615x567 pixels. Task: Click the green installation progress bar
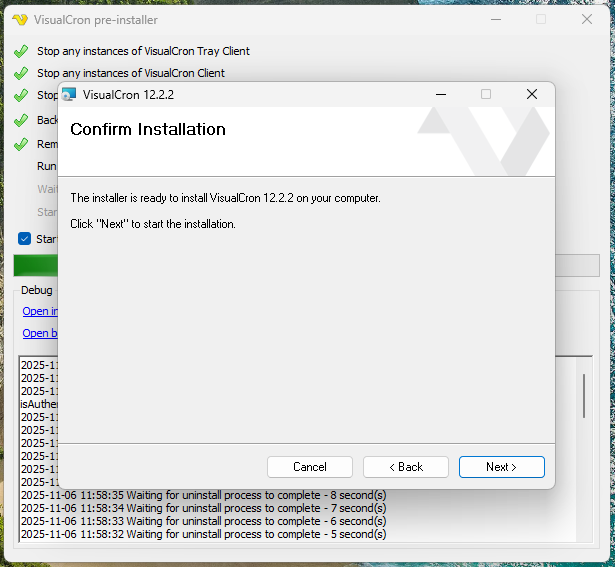pos(35,265)
